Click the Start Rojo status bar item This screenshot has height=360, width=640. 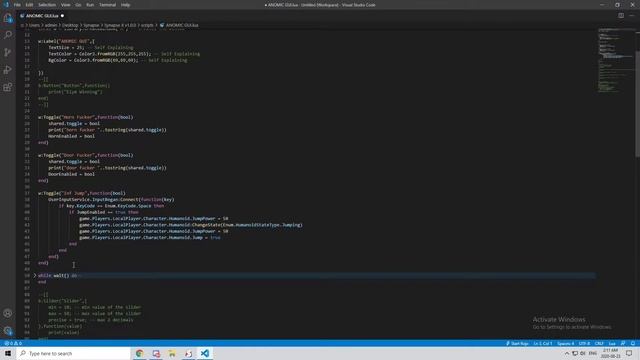(517, 343)
